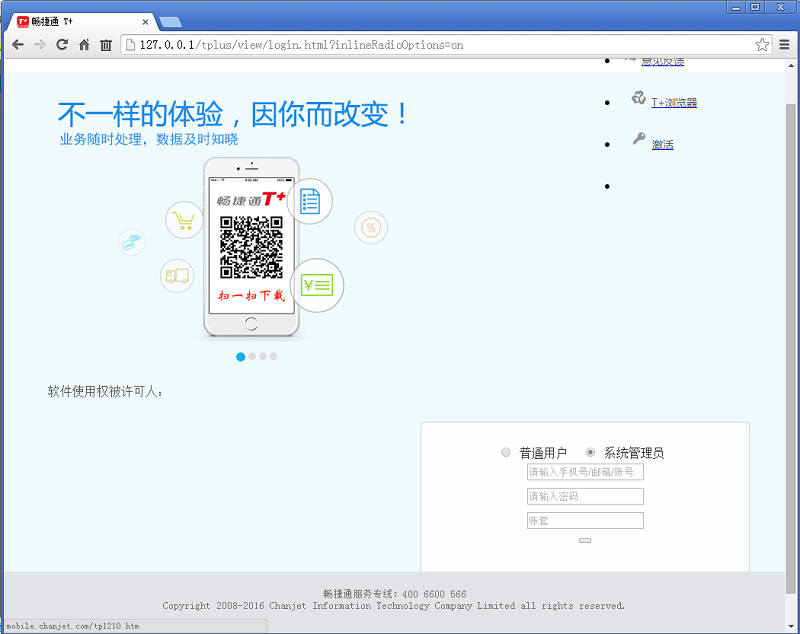Click the scrollbar up arrow
800x634 pixels.
[x=791, y=66]
